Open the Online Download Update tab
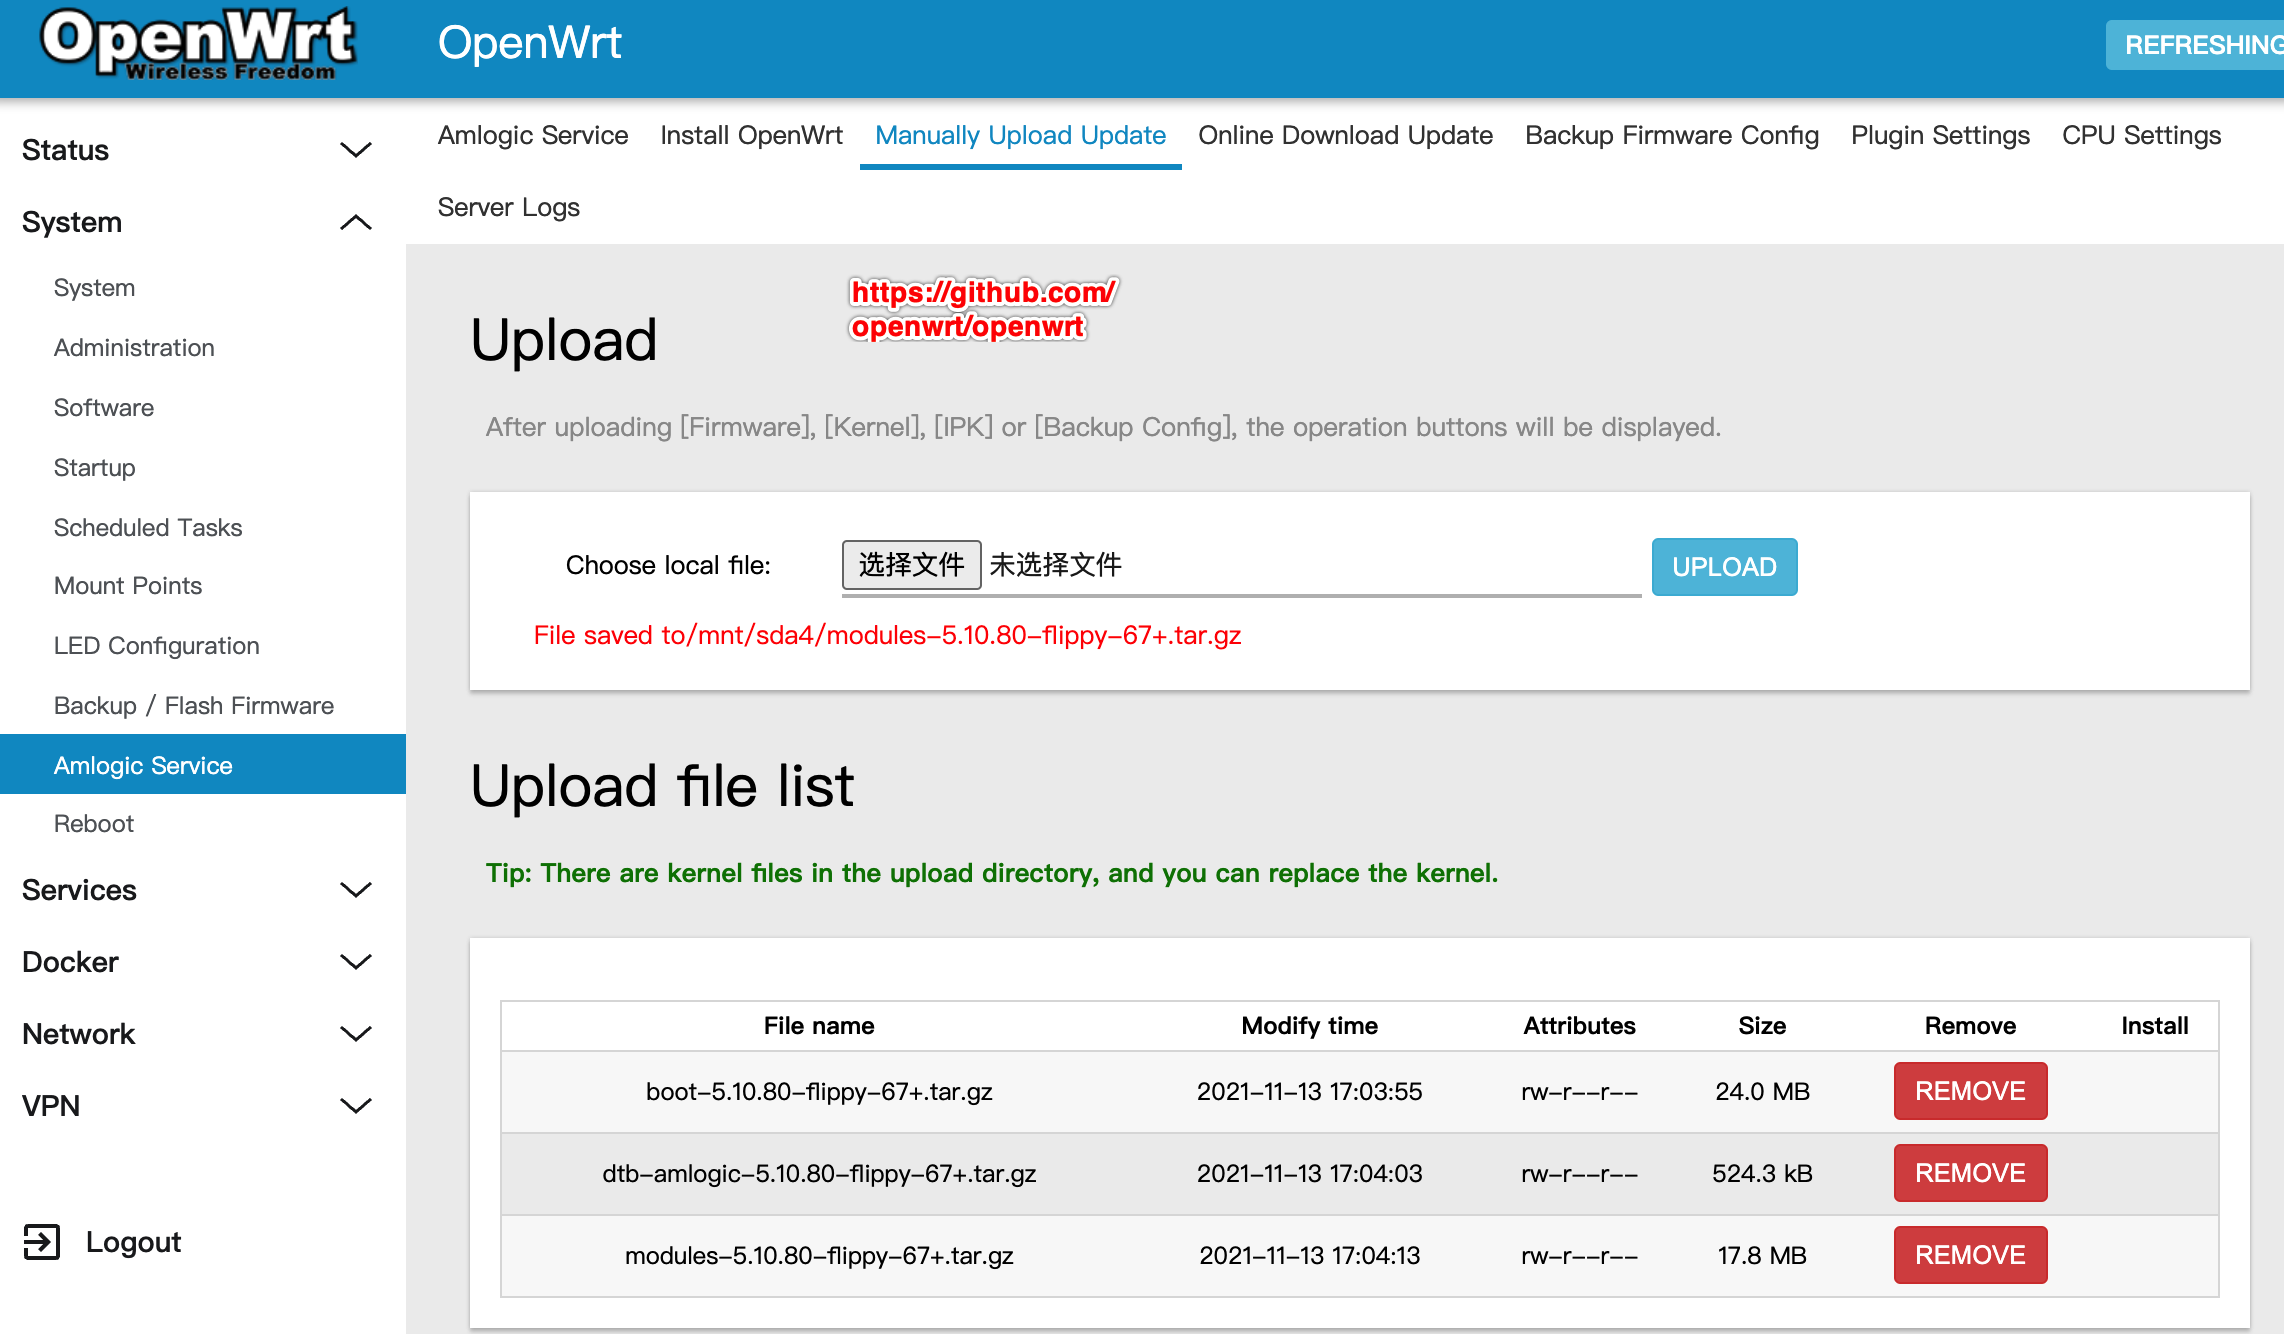Viewport: 2284px width, 1334px height. pyautogui.click(x=1345, y=135)
